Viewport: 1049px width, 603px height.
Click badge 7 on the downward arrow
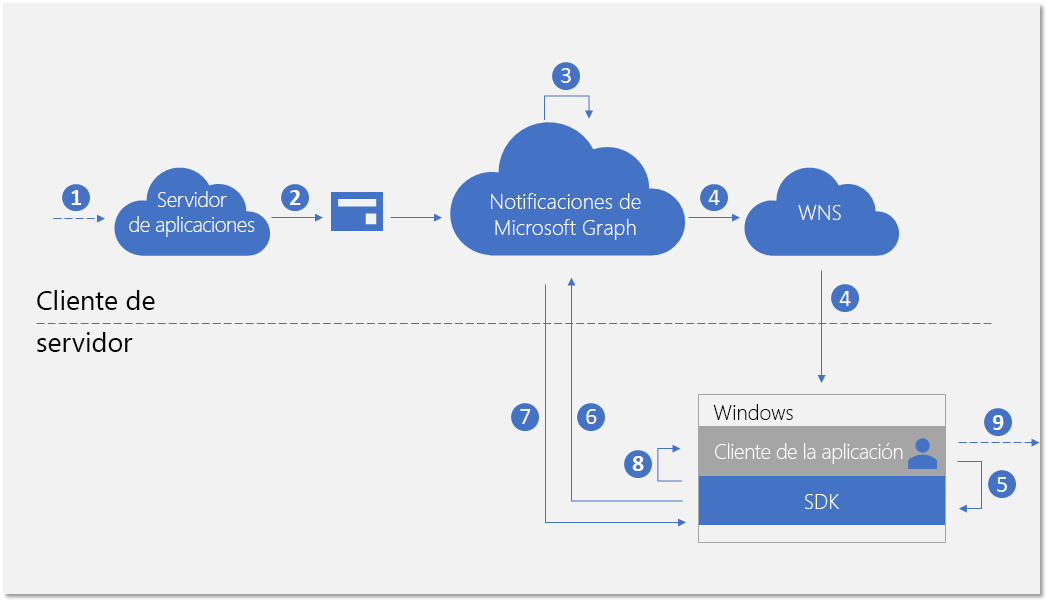click(524, 417)
